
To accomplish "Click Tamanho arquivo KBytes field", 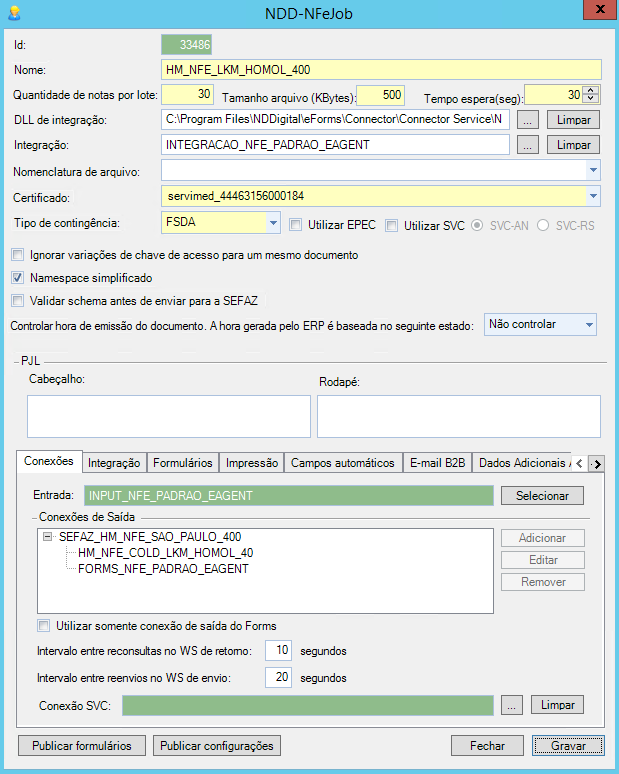I will click(x=380, y=95).
